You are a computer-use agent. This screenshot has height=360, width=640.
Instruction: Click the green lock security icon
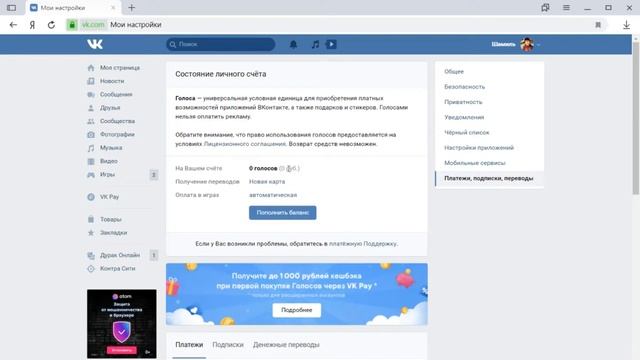72,25
